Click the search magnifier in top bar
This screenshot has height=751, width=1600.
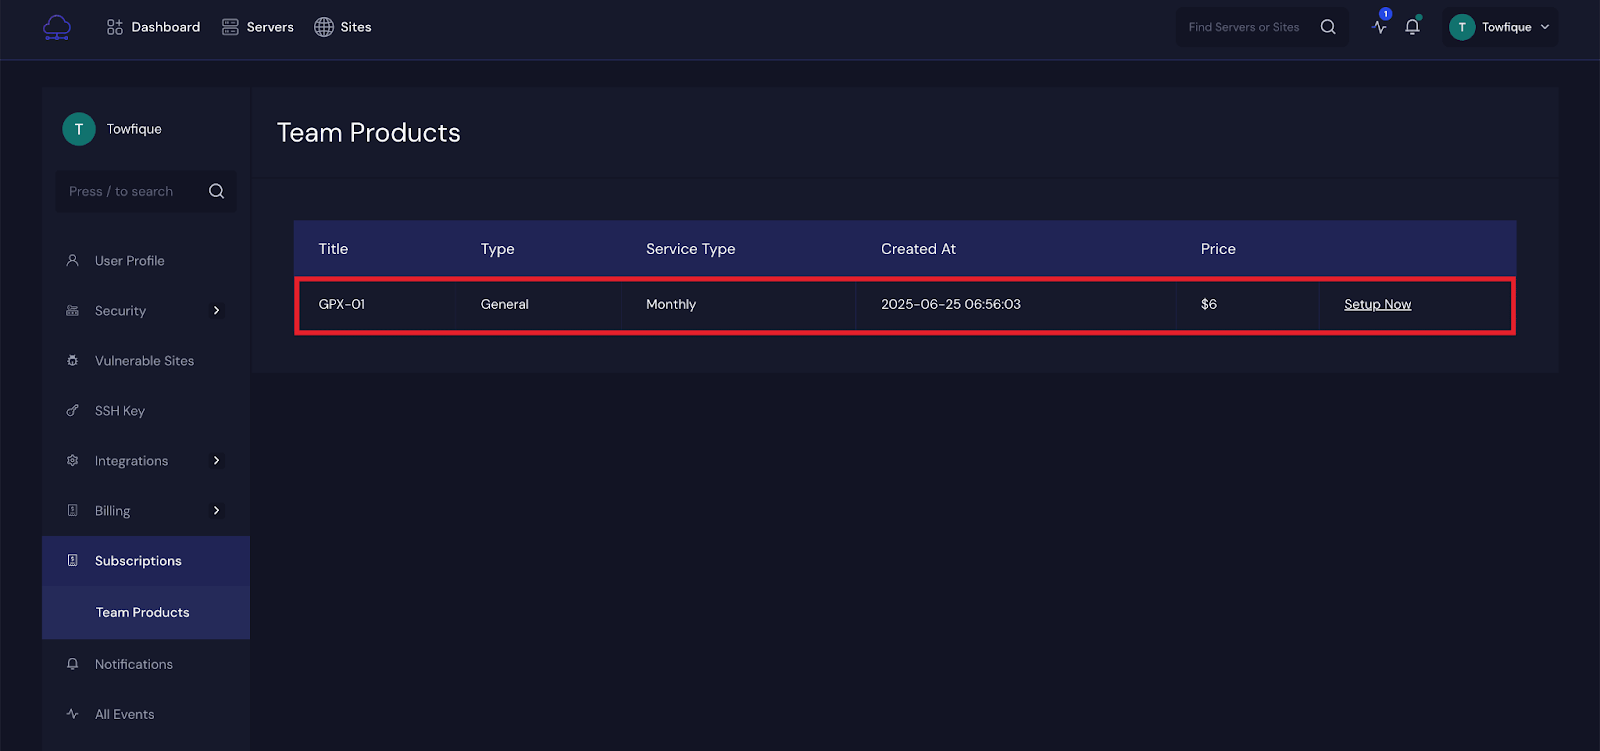tap(1328, 27)
